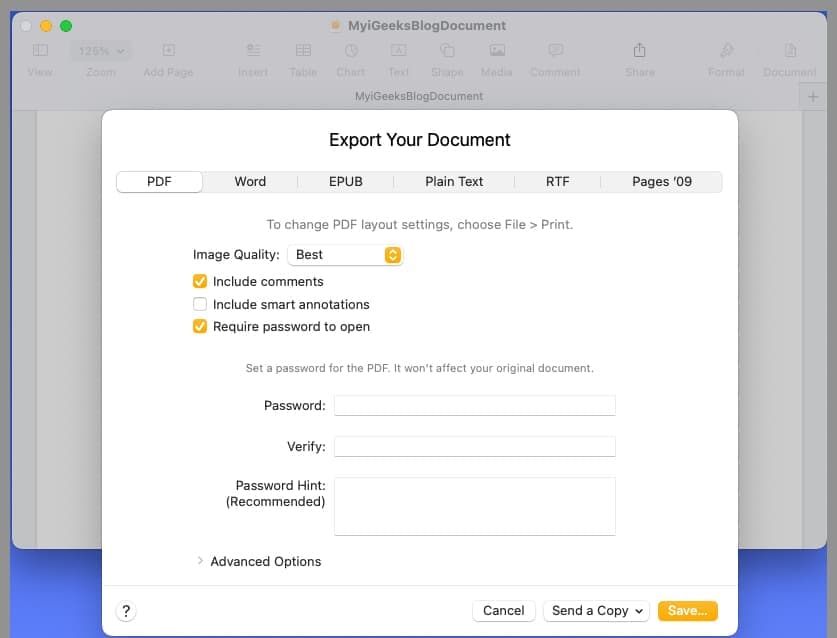Open the Document settings icon

(790, 50)
